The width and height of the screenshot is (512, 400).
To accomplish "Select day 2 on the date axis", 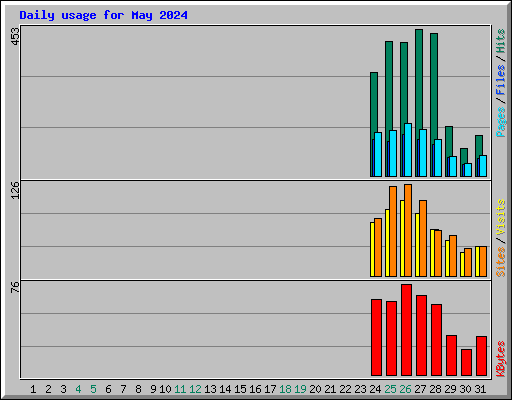I will (x=48, y=389).
